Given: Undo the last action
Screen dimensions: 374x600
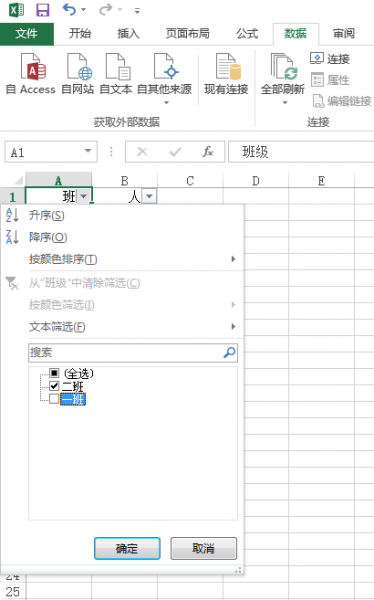Looking at the screenshot, I should pos(69,9).
